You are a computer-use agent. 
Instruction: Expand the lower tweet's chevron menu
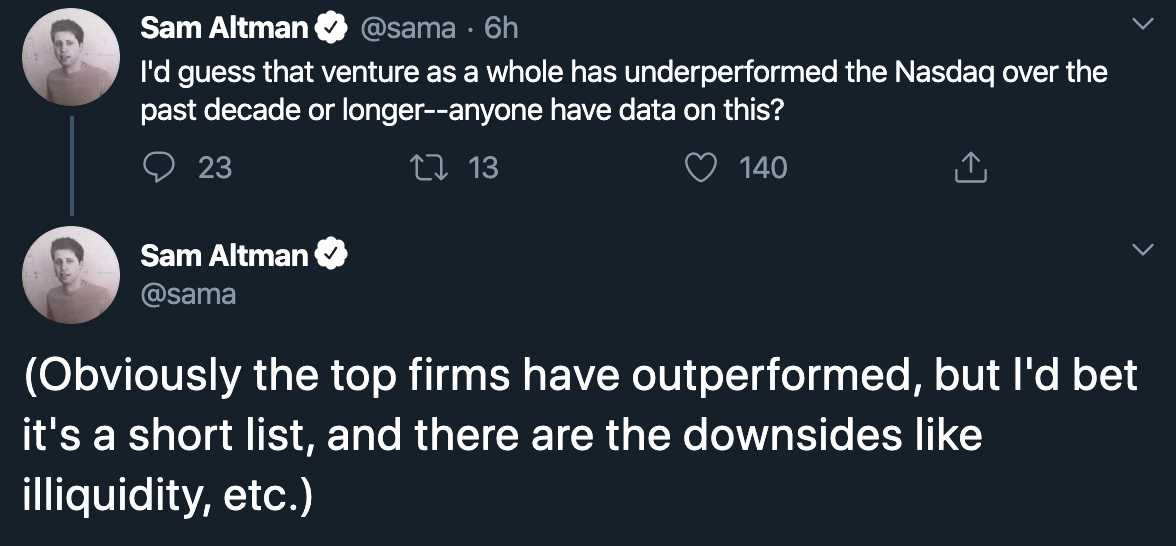click(1140, 249)
